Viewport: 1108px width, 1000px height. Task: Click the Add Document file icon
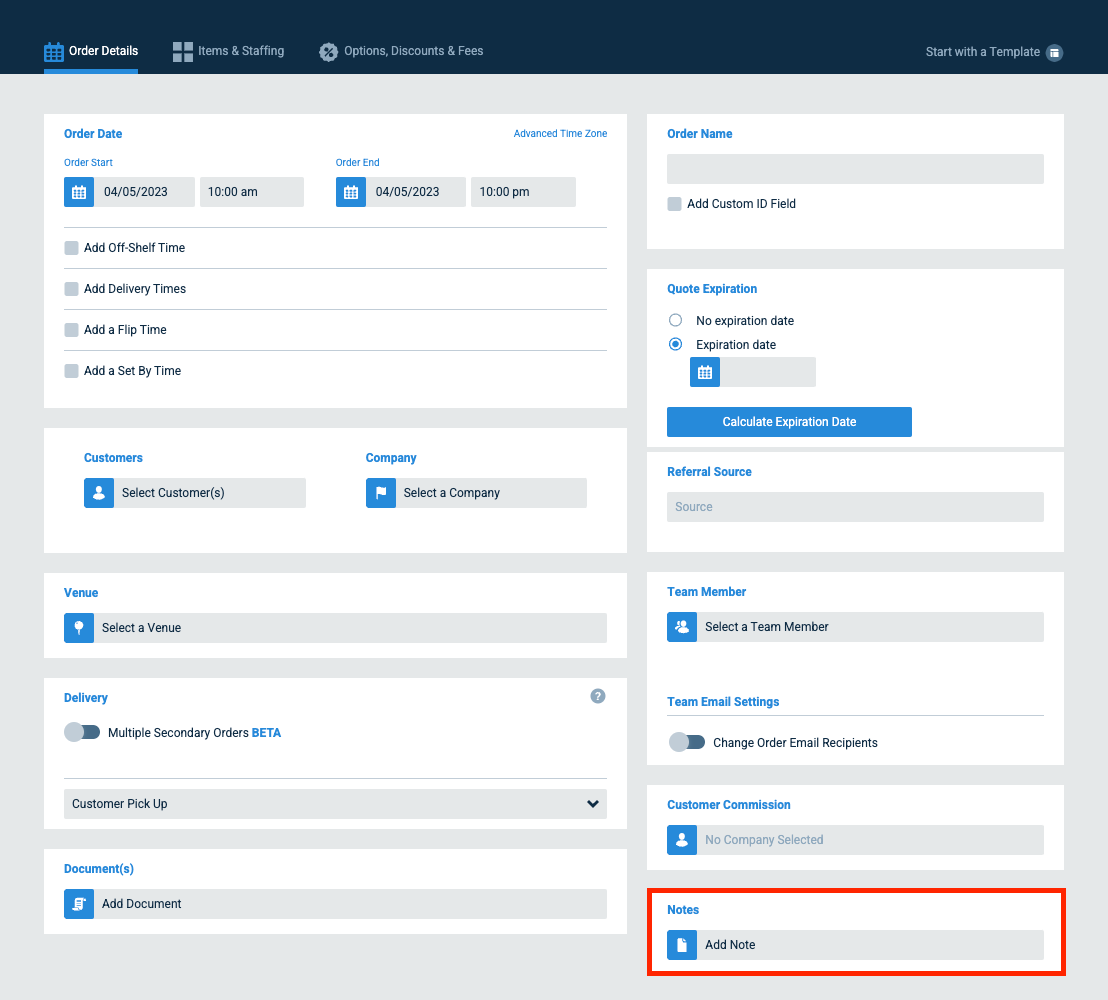79,903
